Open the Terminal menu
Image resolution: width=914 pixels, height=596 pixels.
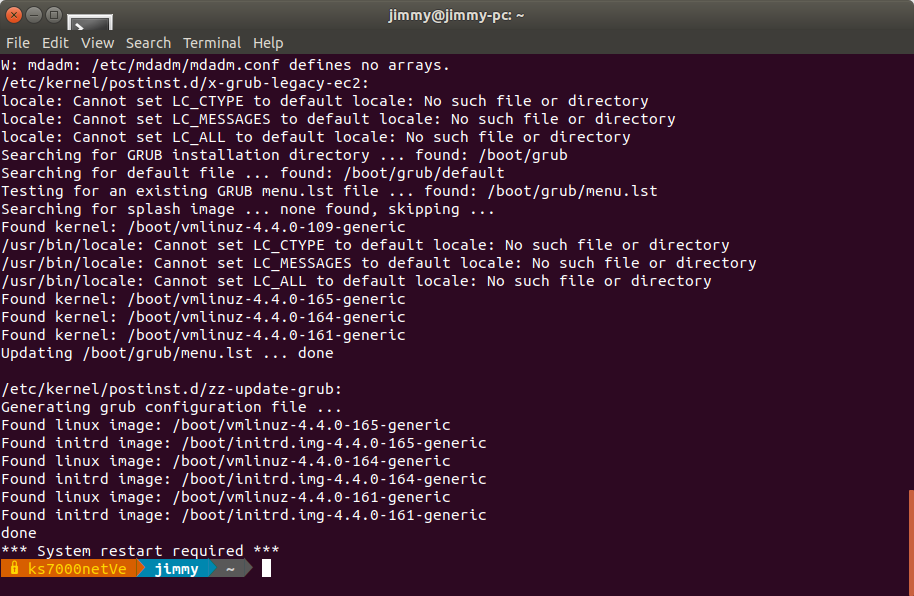(212, 43)
